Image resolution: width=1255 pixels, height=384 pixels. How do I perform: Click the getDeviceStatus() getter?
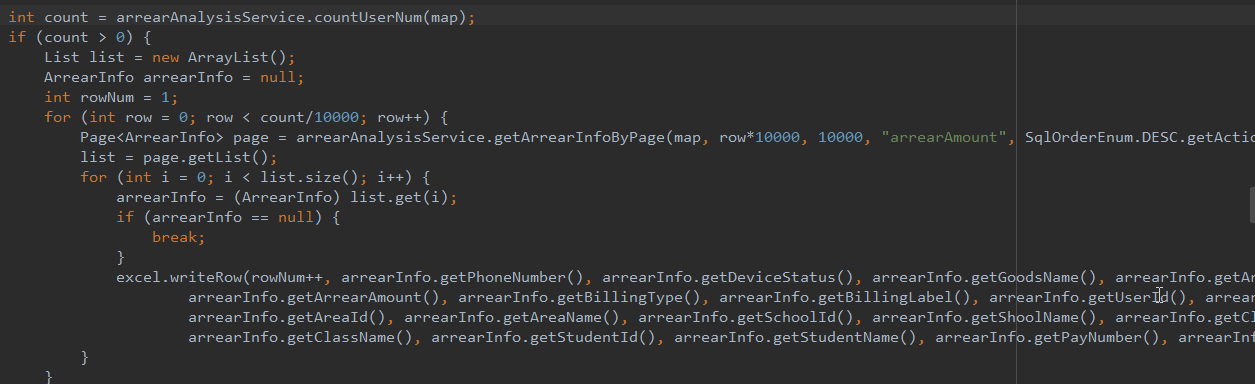point(777,277)
